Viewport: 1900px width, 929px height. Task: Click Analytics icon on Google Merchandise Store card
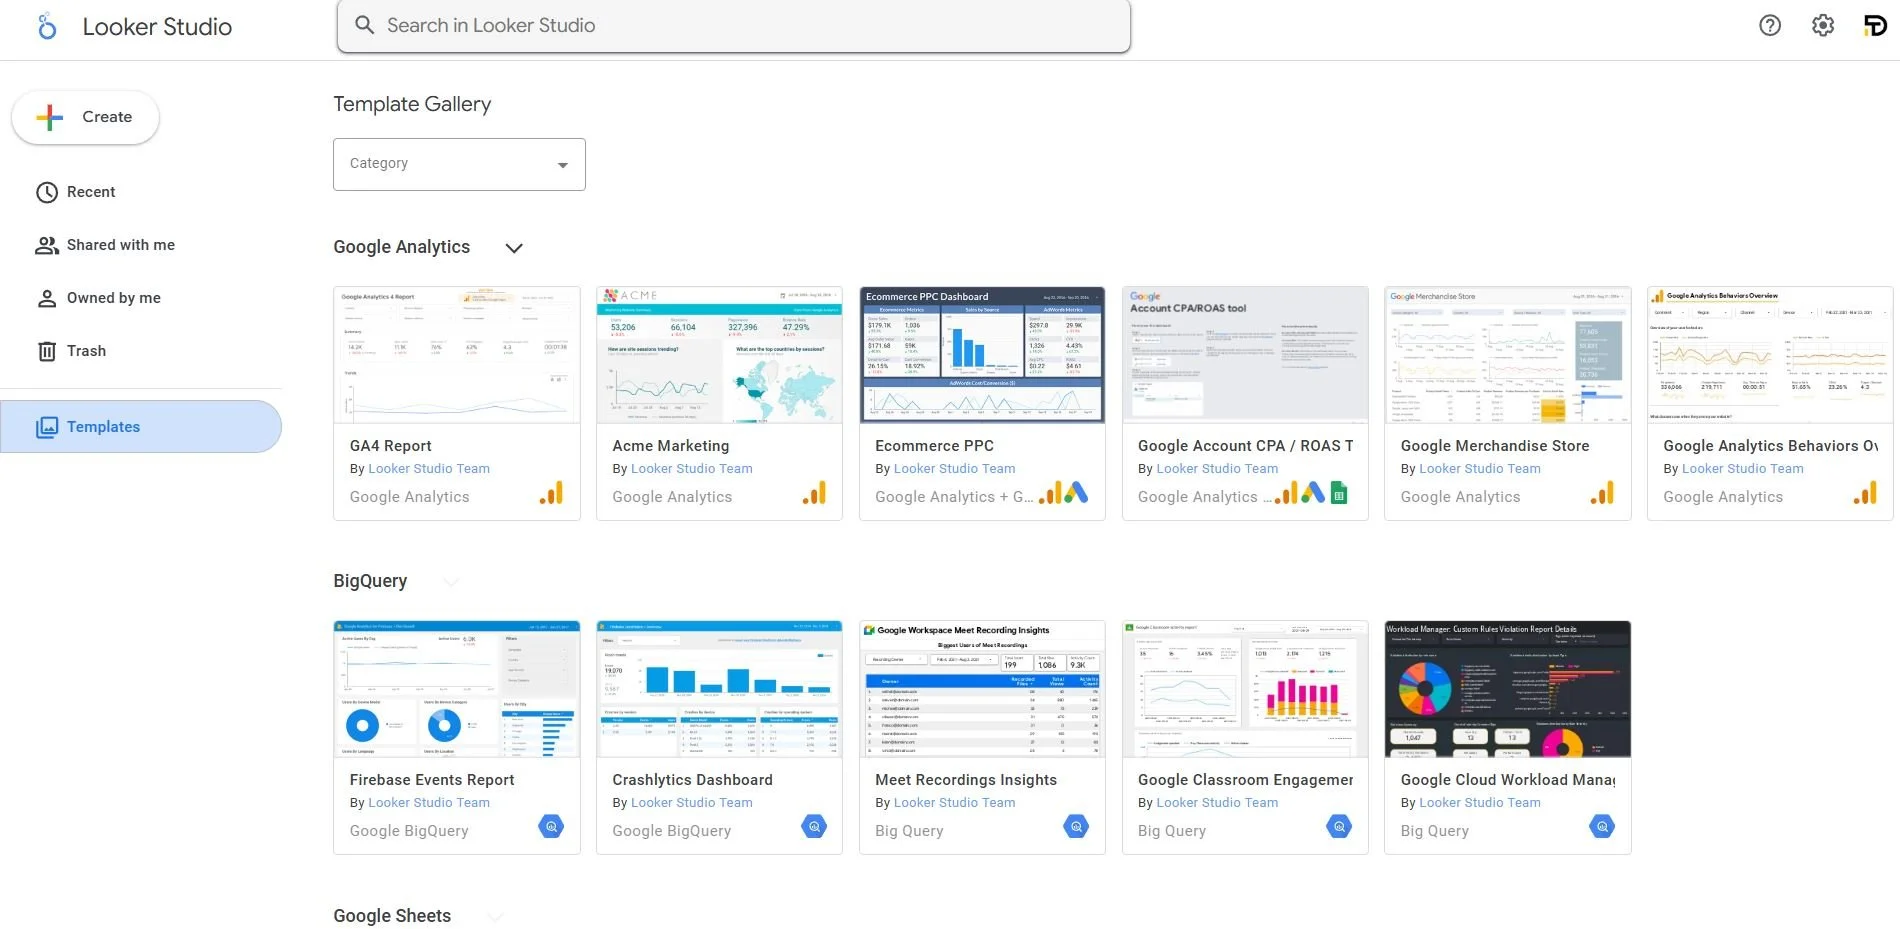[1603, 493]
